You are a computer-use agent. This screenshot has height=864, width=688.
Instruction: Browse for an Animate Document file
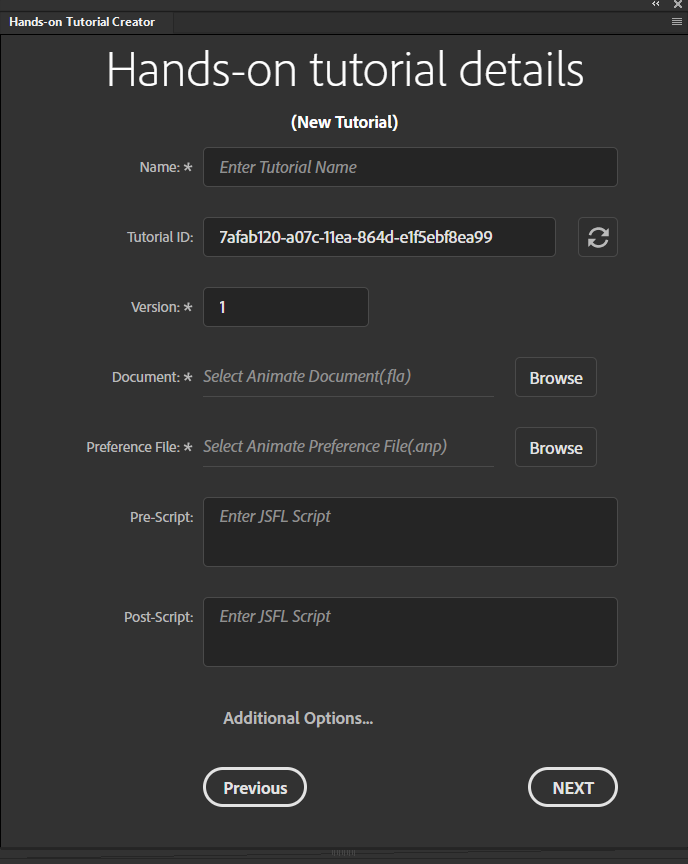[x=556, y=378]
